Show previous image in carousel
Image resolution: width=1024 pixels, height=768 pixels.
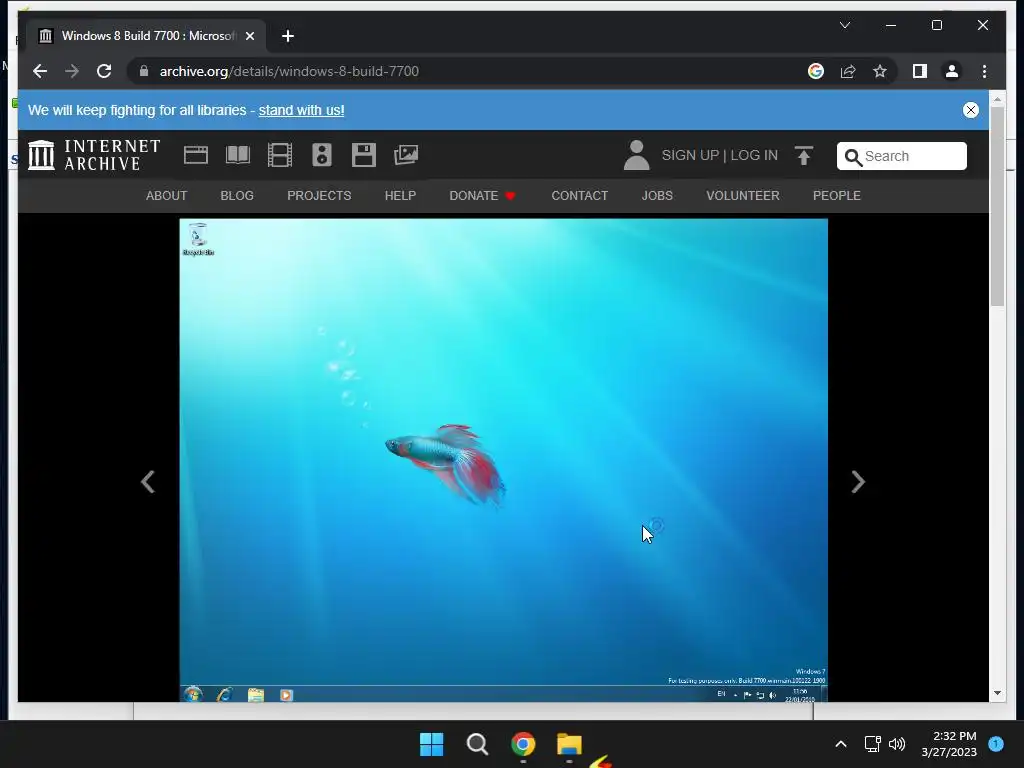pos(148,482)
